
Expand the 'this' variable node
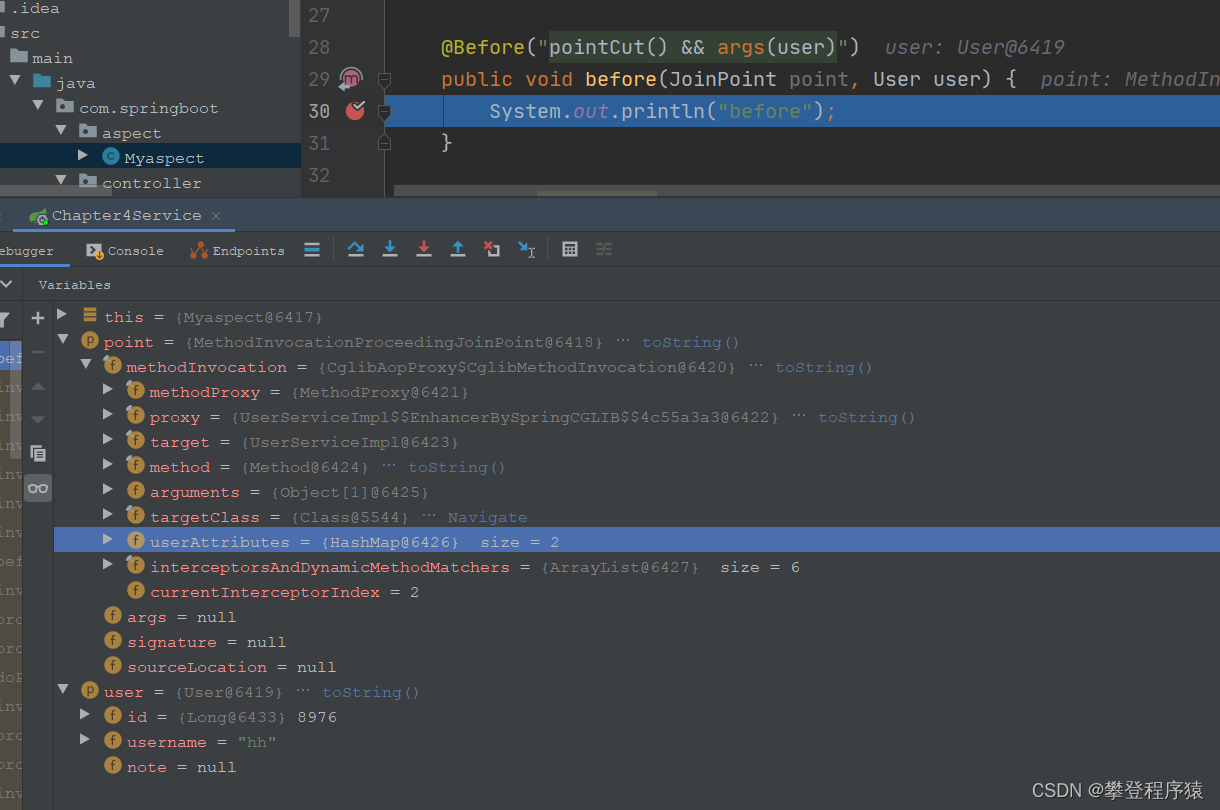coord(62,315)
